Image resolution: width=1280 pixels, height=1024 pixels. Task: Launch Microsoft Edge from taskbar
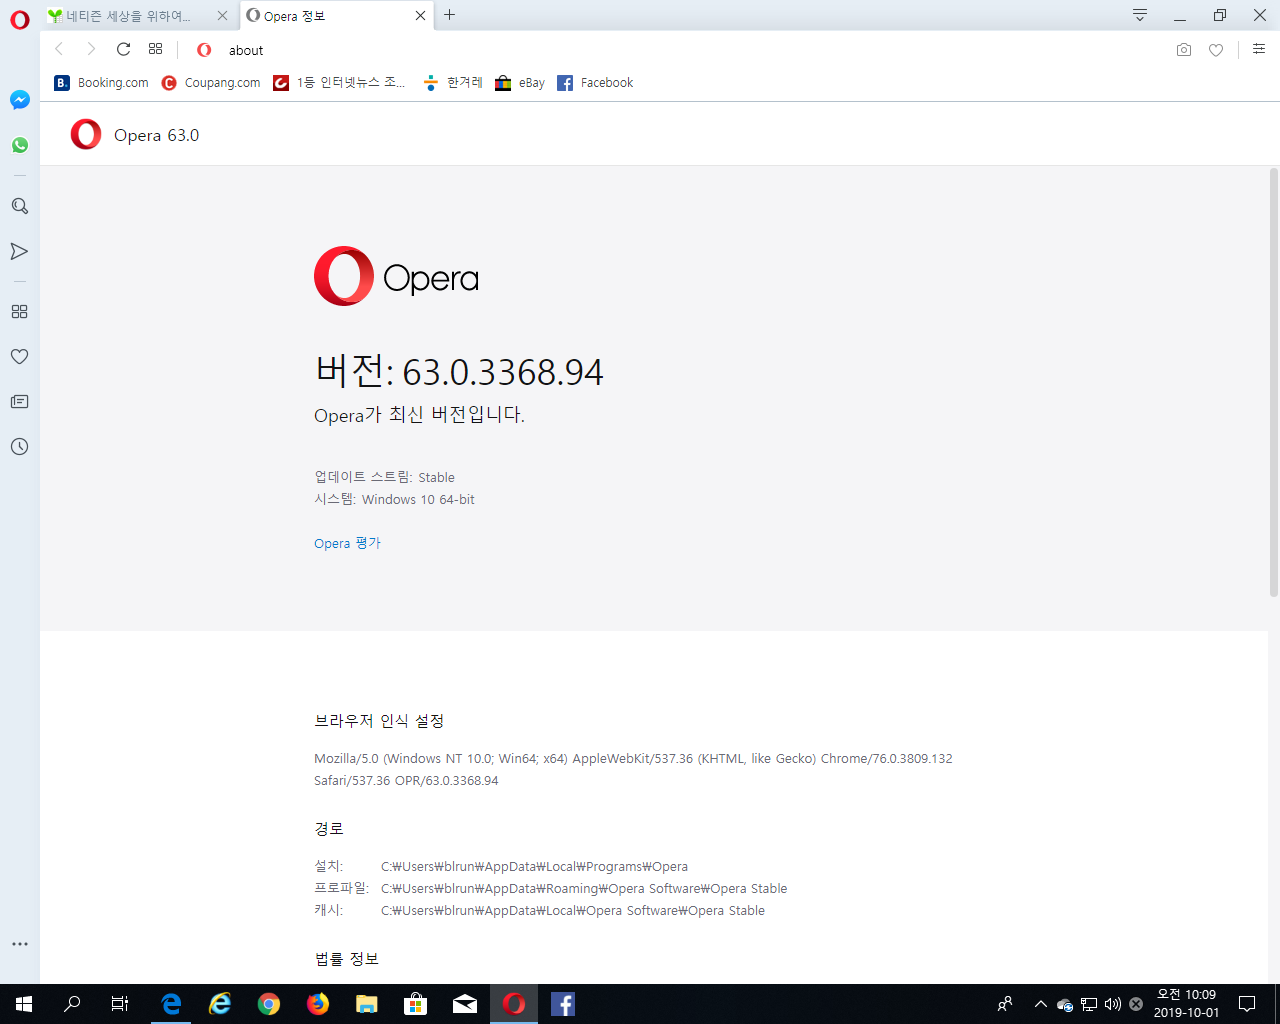(171, 1004)
